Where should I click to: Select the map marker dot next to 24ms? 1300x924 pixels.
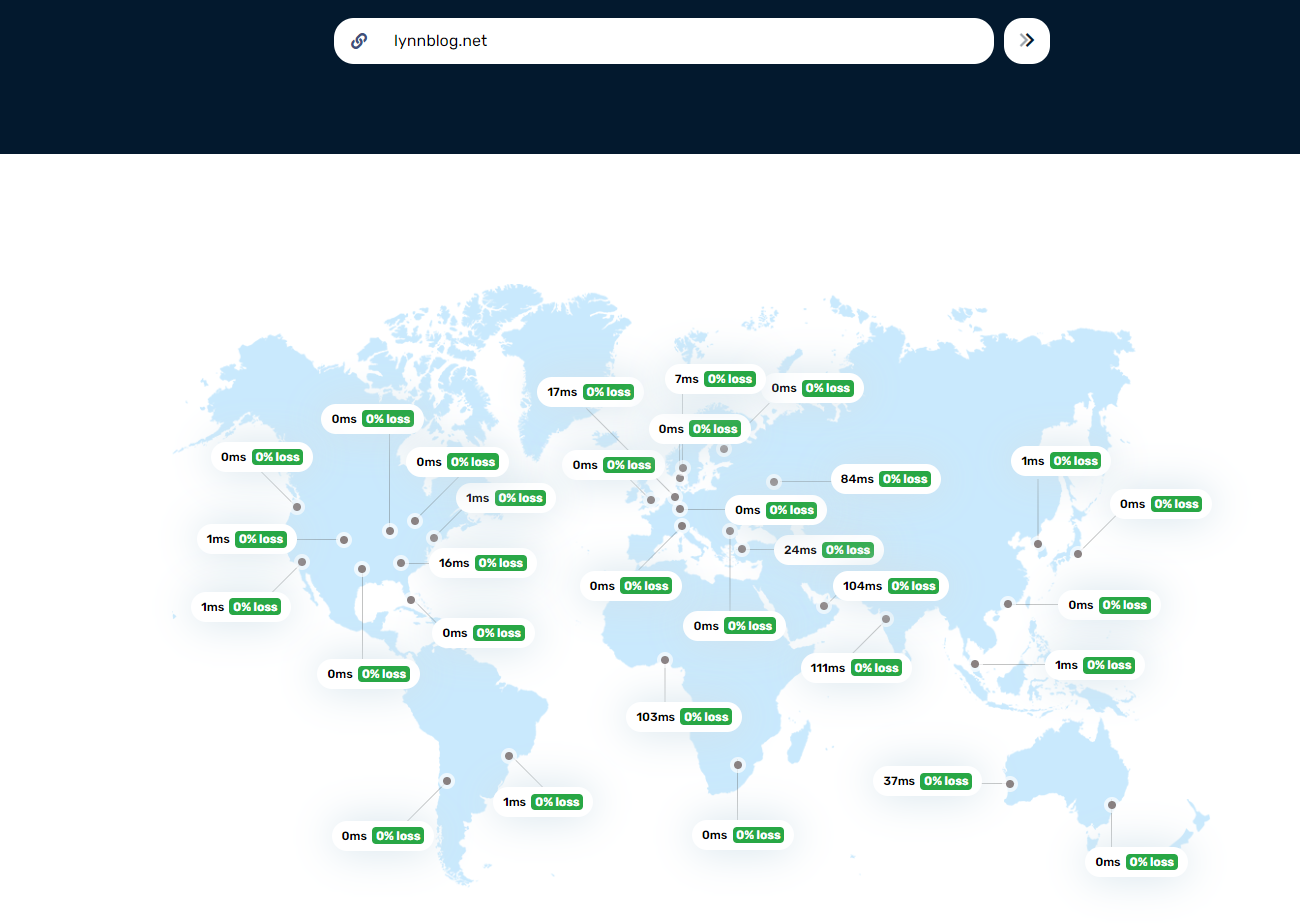[x=743, y=549]
